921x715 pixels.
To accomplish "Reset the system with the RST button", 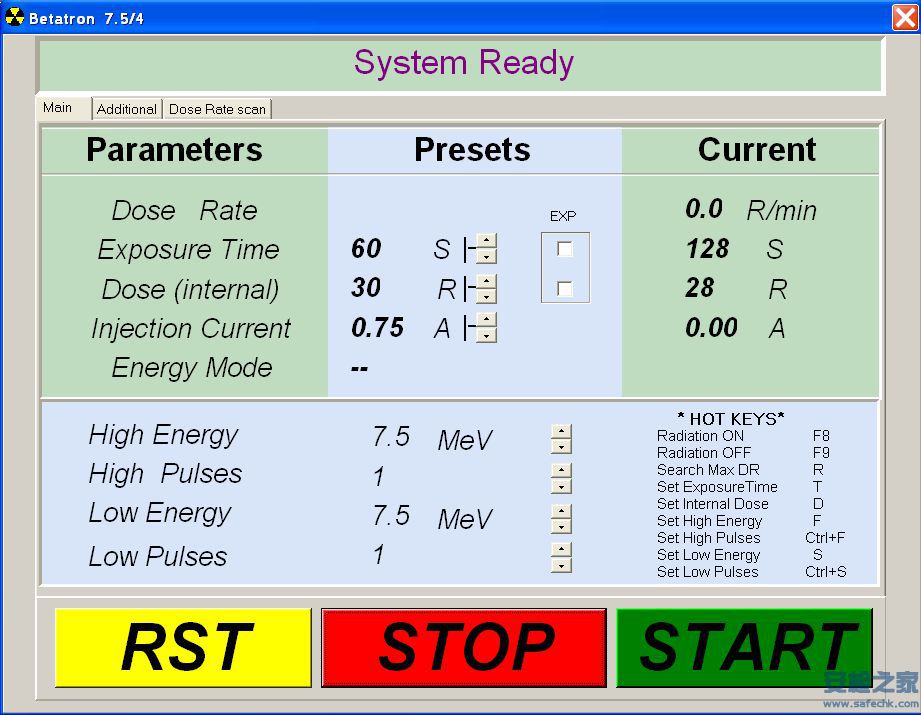I will click(x=183, y=647).
